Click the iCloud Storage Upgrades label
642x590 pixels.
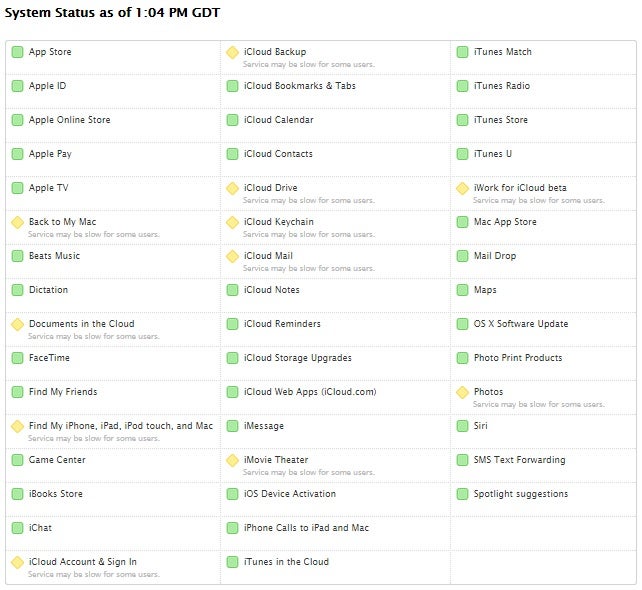click(x=298, y=358)
